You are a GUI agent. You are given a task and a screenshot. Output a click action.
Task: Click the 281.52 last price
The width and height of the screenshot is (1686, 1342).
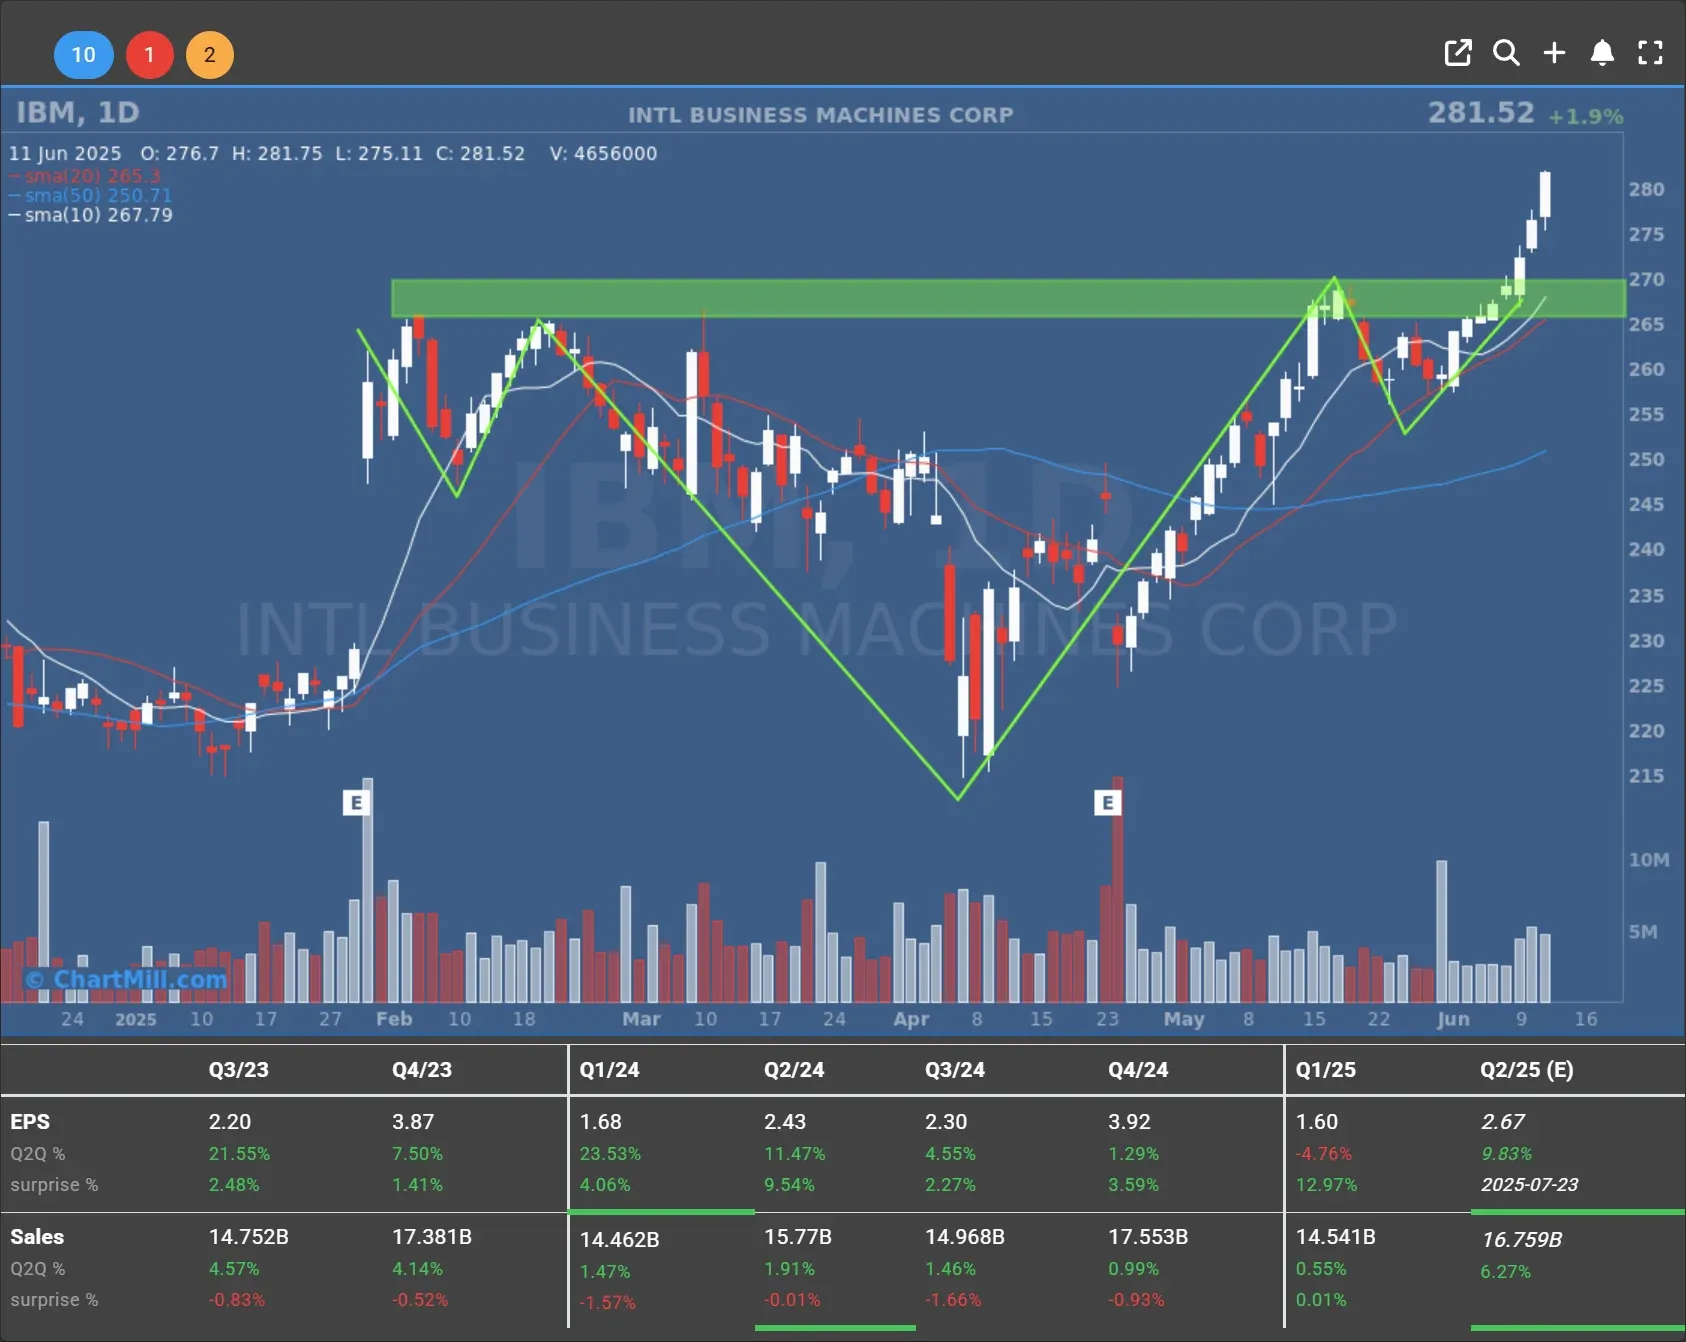1481,112
